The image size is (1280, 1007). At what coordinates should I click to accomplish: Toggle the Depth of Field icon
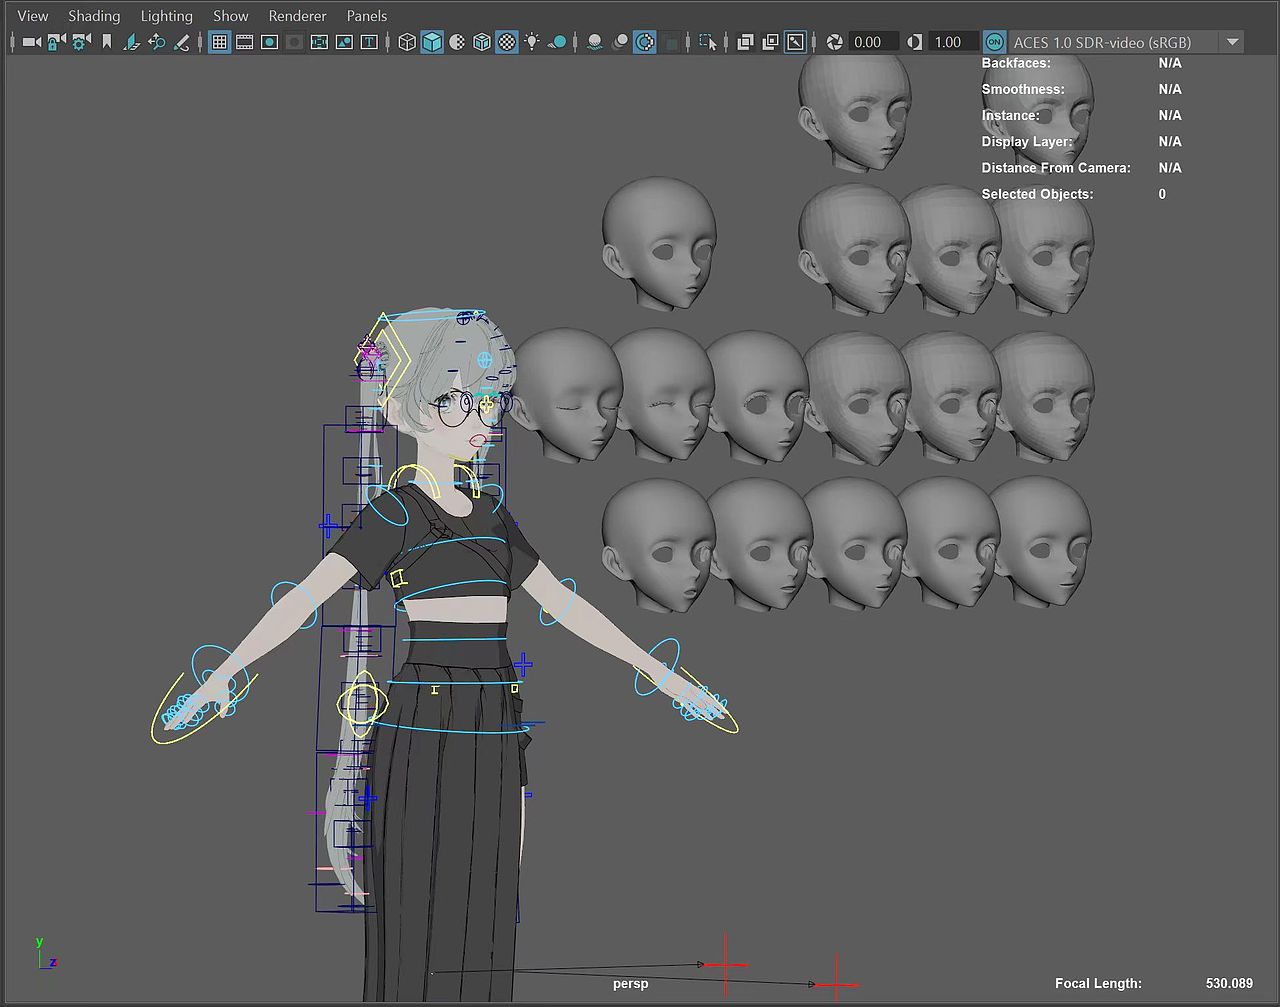(x=670, y=42)
